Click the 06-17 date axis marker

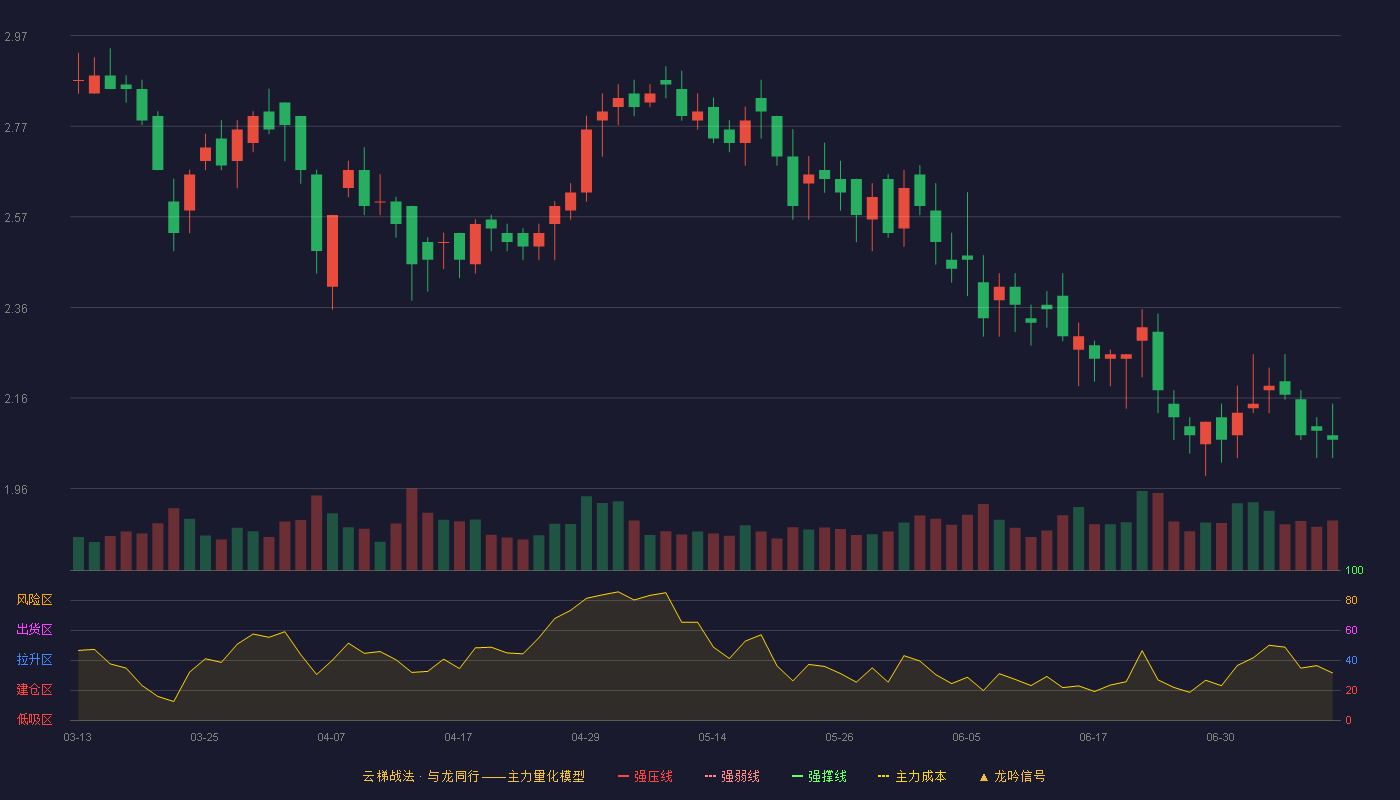(x=1093, y=737)
